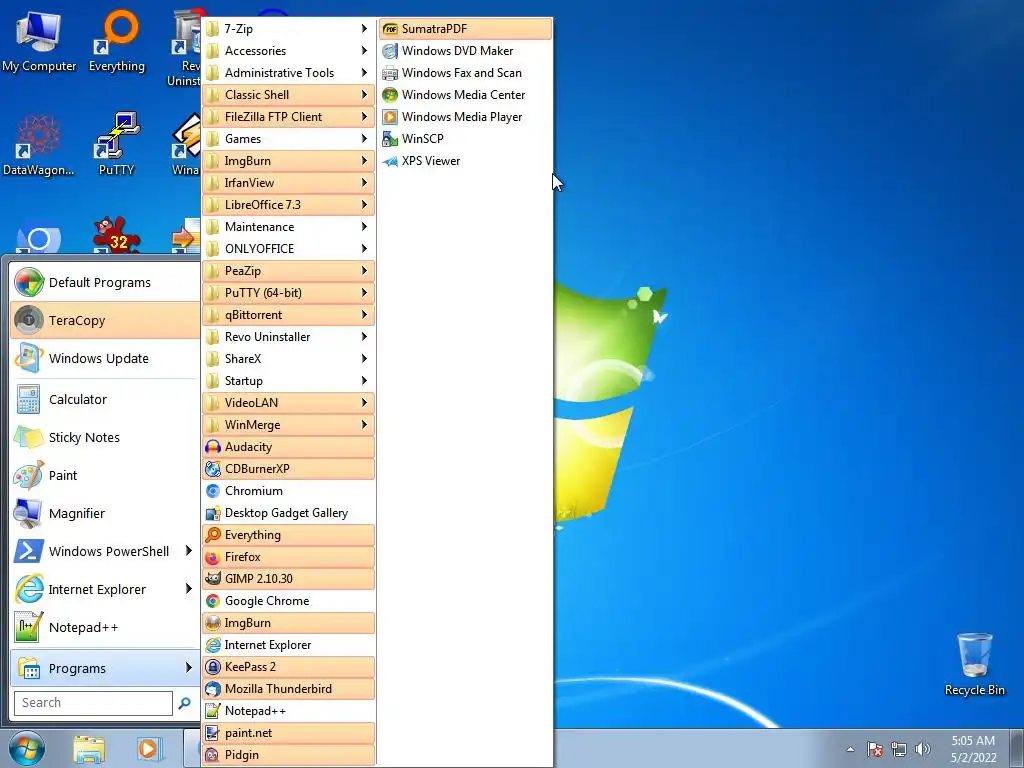
Task: Launch Magnifier
Action: point(105,513)
